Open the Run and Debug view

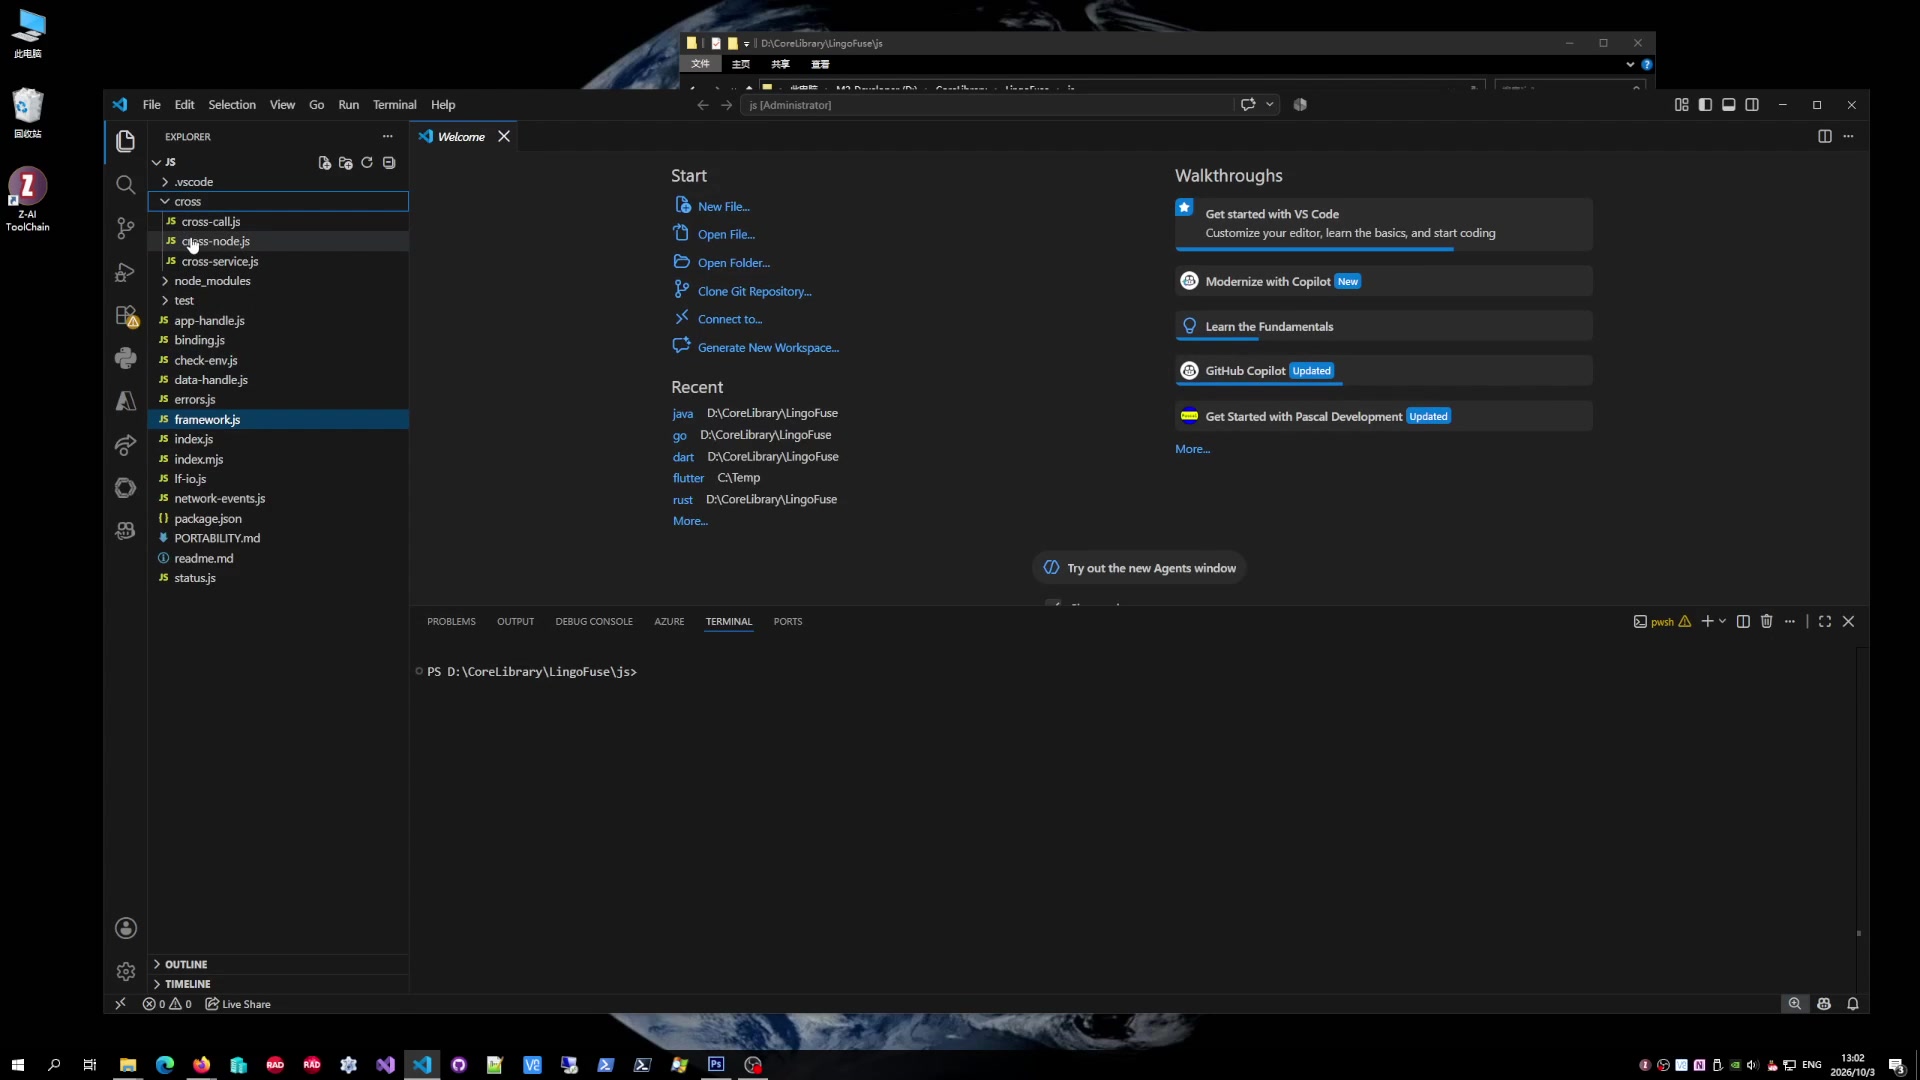[125, 272]
